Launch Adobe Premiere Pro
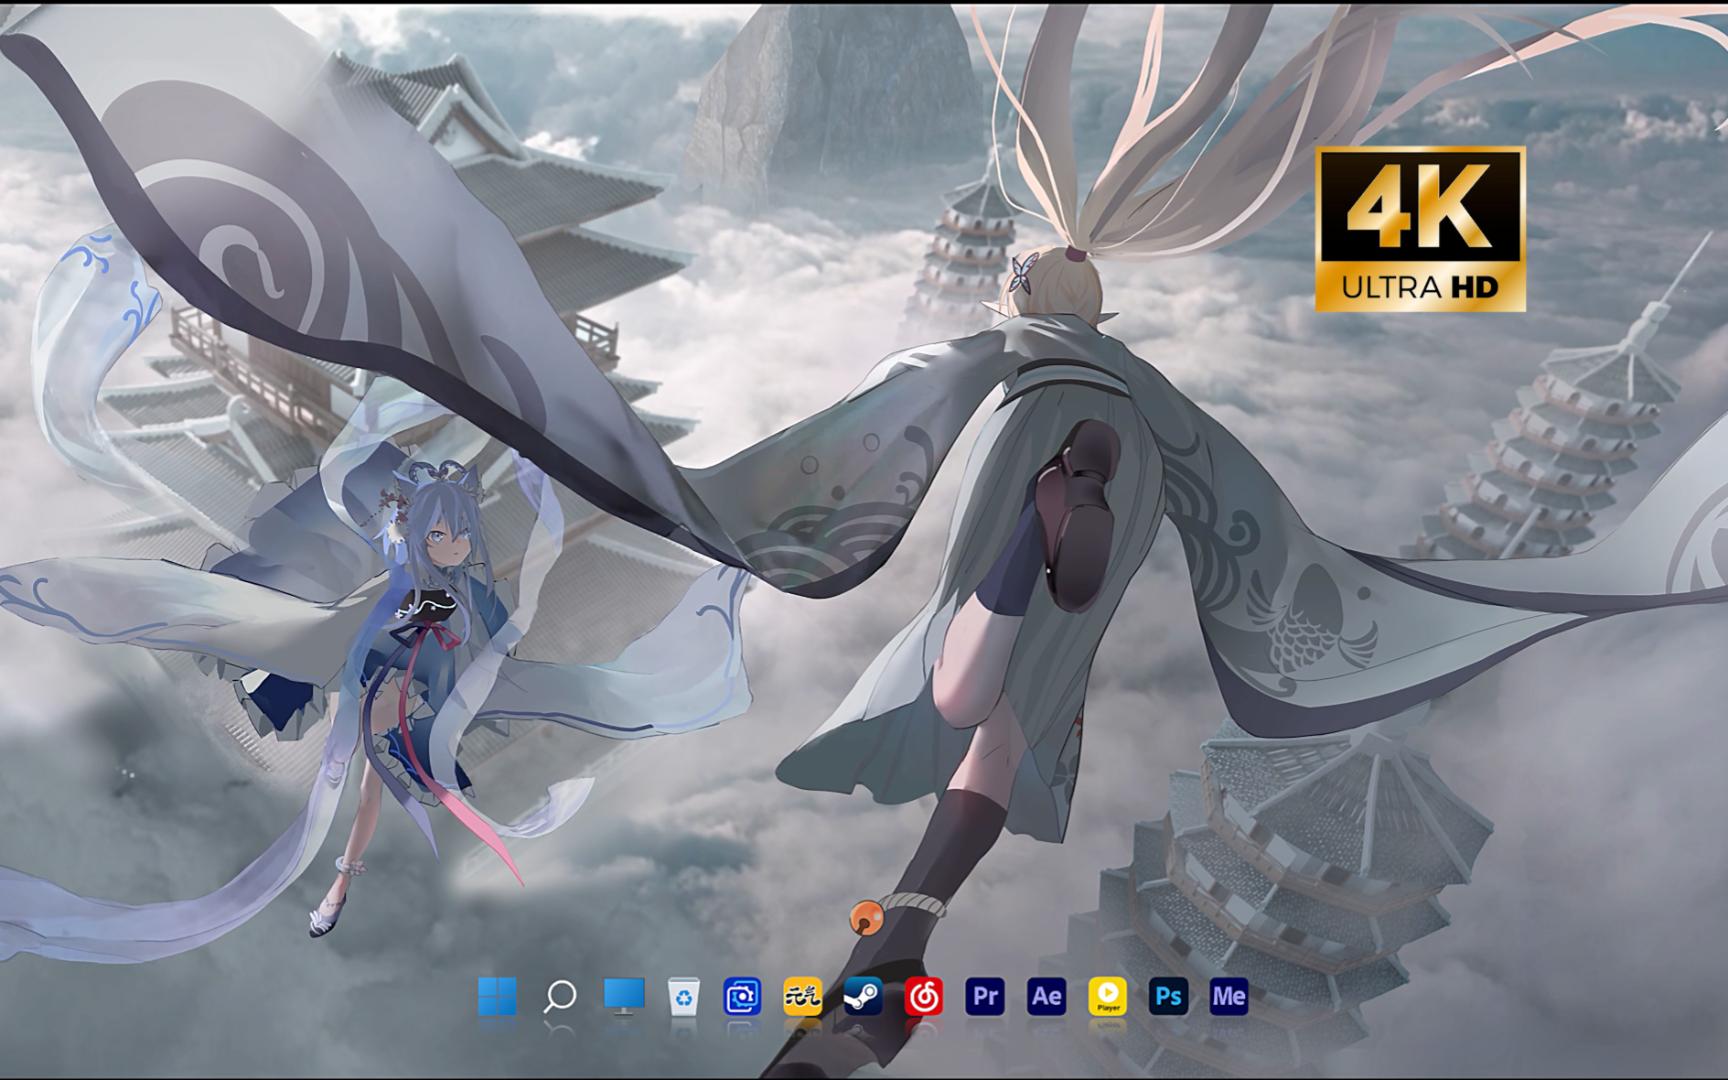Image resolution: width=1728 pixels, height=1080 pixels. click(x=985, y=996)
